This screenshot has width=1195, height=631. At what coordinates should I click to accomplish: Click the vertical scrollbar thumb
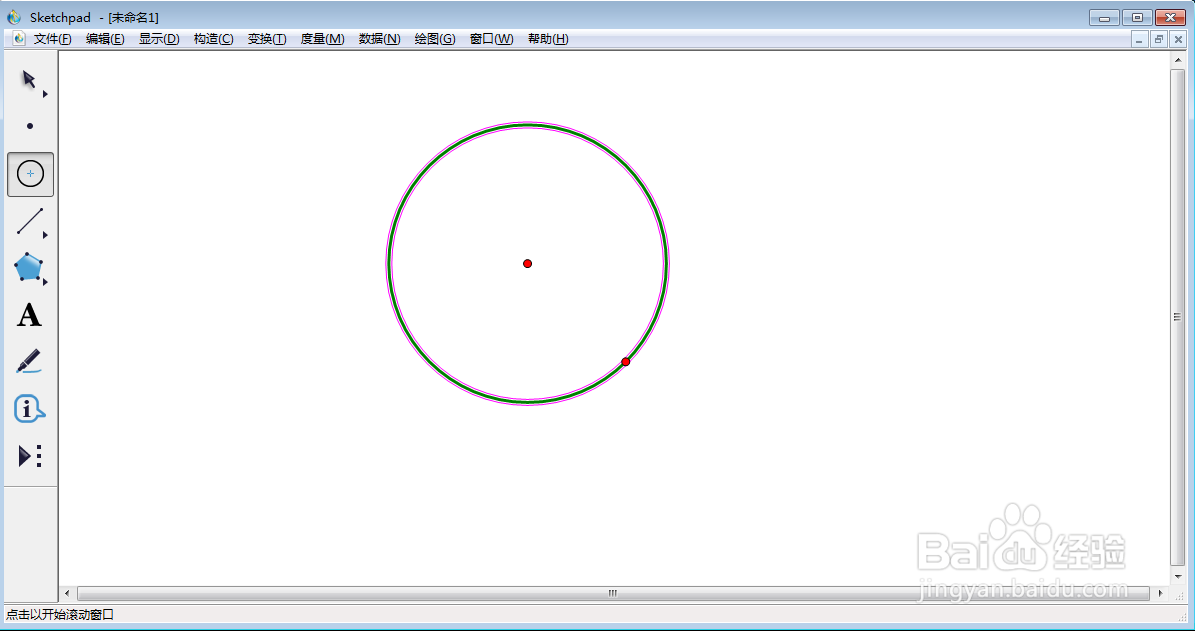(1177, 318)
